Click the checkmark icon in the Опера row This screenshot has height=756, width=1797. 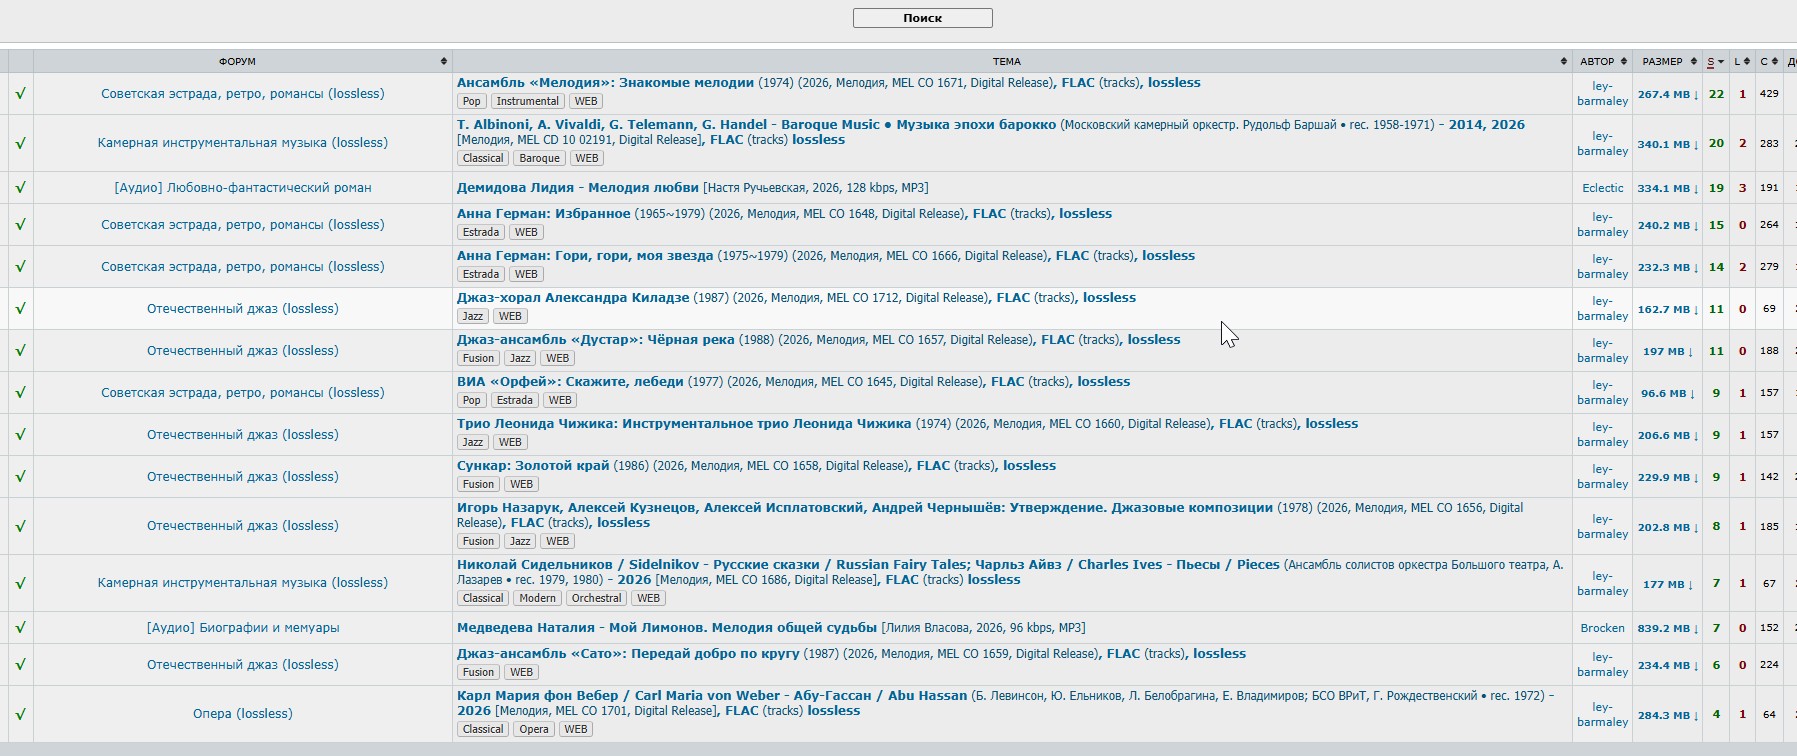(20, 714)
